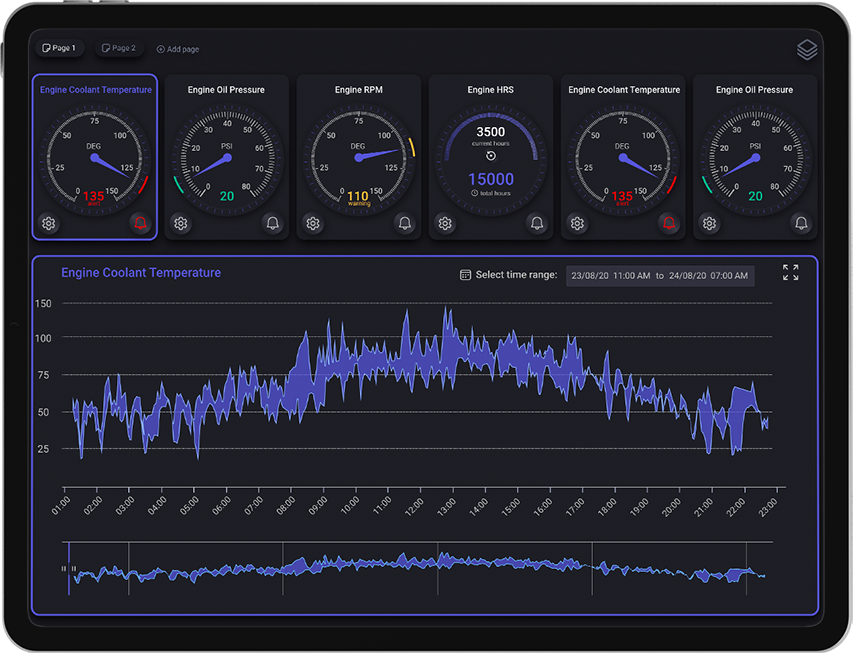
Task: Open the time range date field
Action: click(660, 276)
